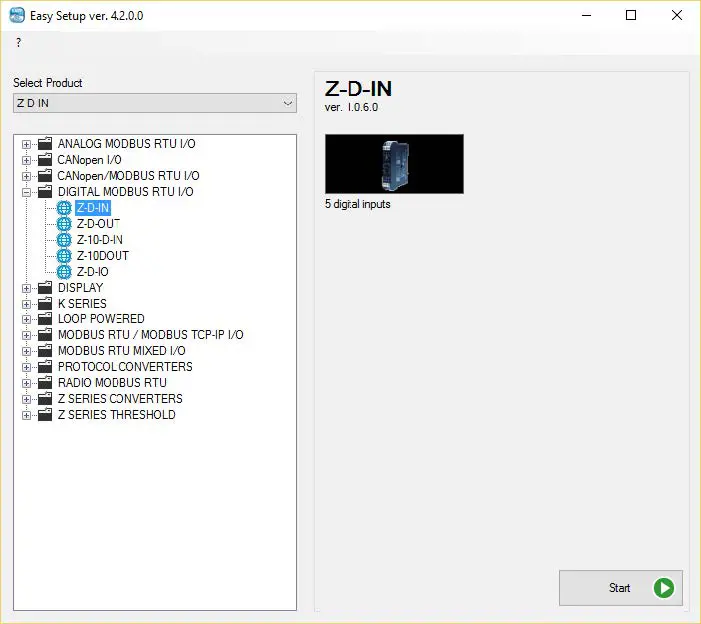This screenshot has height=624, width=701.
Task: Click the DIGITAL MODBUS RTU I/O folder icon
Action: coord(45,192)
